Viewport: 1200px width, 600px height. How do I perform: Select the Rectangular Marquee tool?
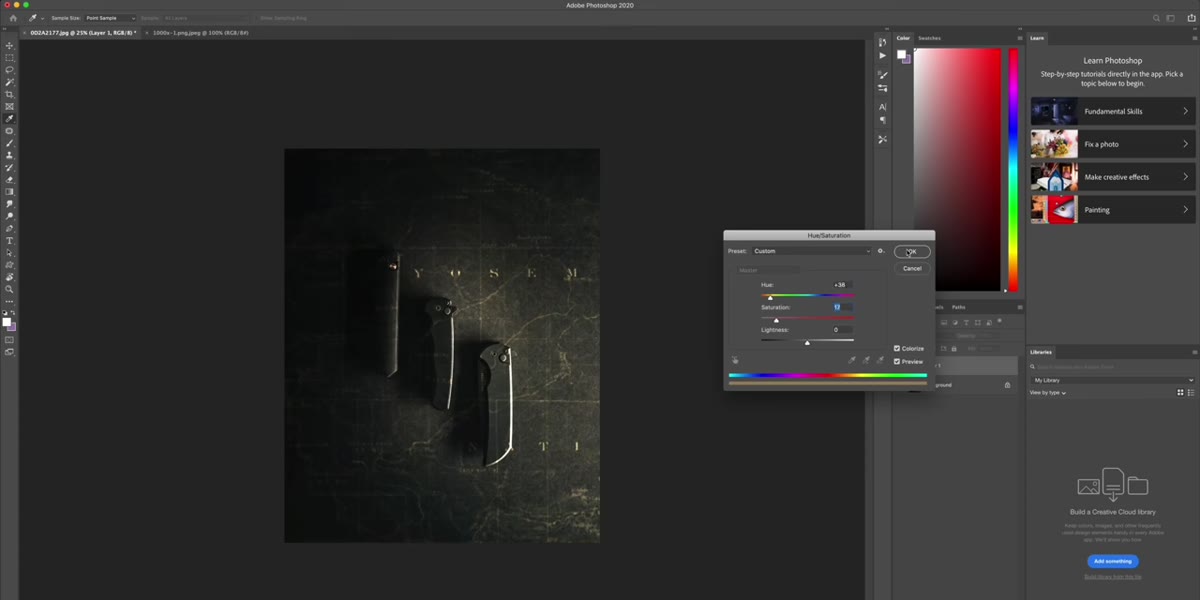click(x=10, y=58)
